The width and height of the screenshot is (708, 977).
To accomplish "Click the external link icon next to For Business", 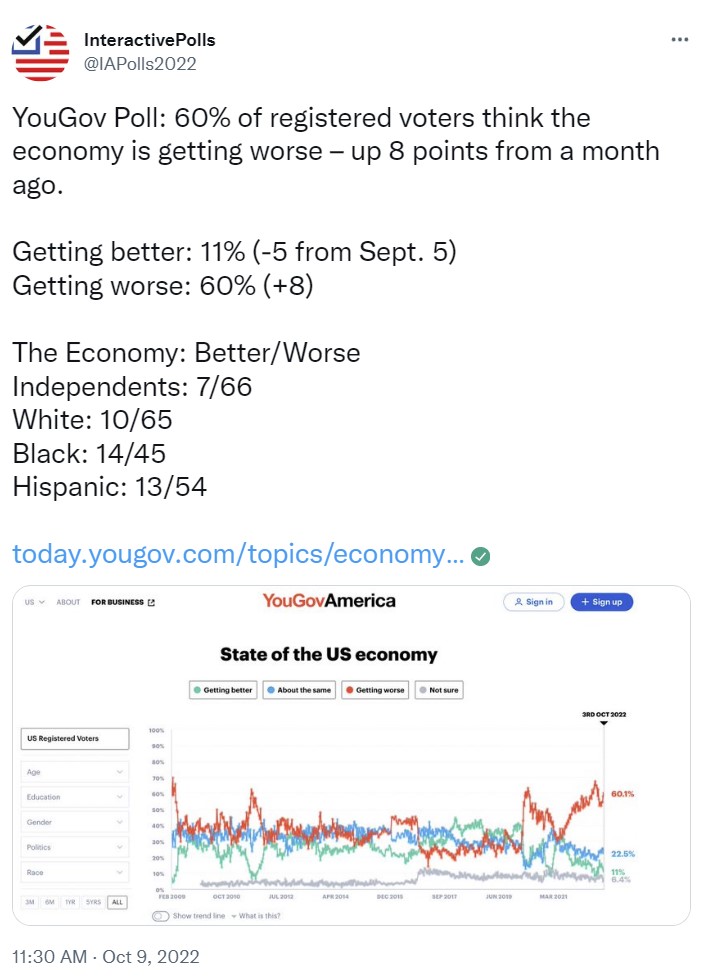I will [151, 603].
